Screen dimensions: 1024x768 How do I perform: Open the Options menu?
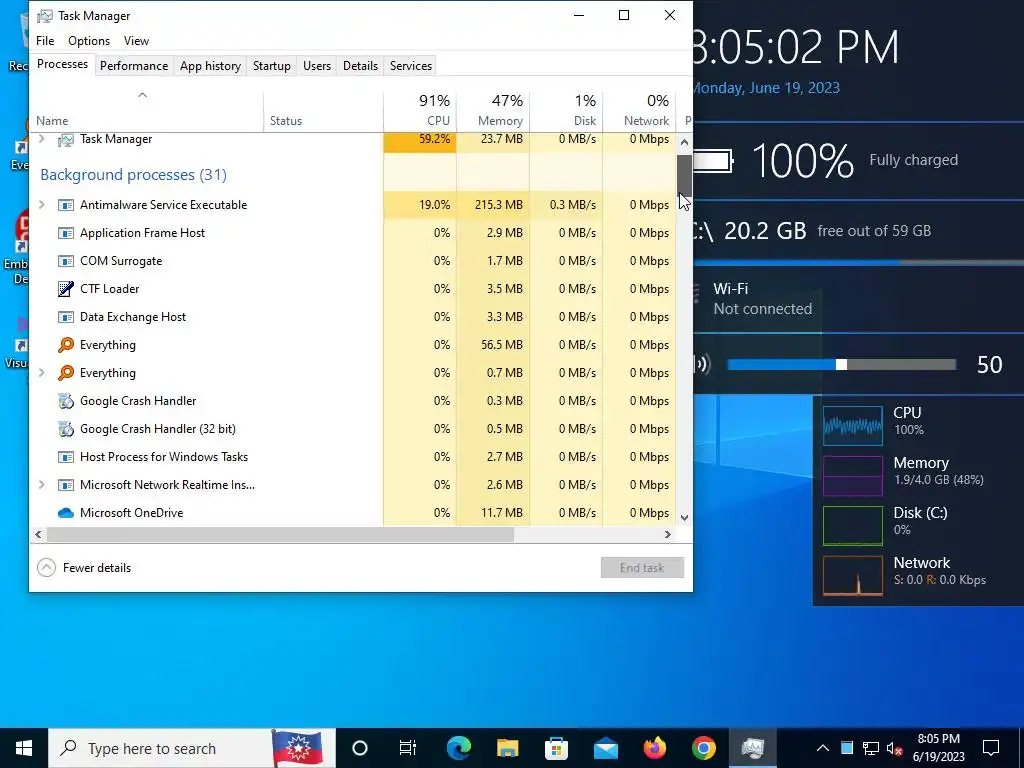tap(89, 41)
